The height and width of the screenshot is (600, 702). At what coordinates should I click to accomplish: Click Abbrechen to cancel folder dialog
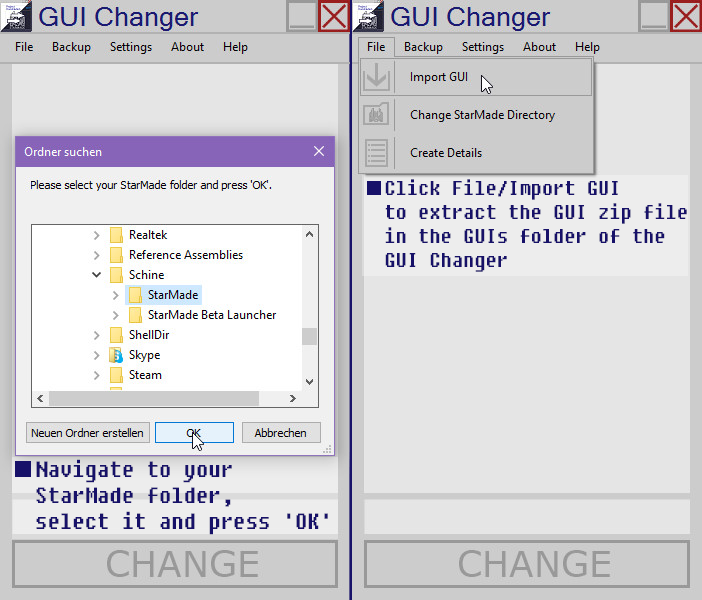(x=281, y=433)
